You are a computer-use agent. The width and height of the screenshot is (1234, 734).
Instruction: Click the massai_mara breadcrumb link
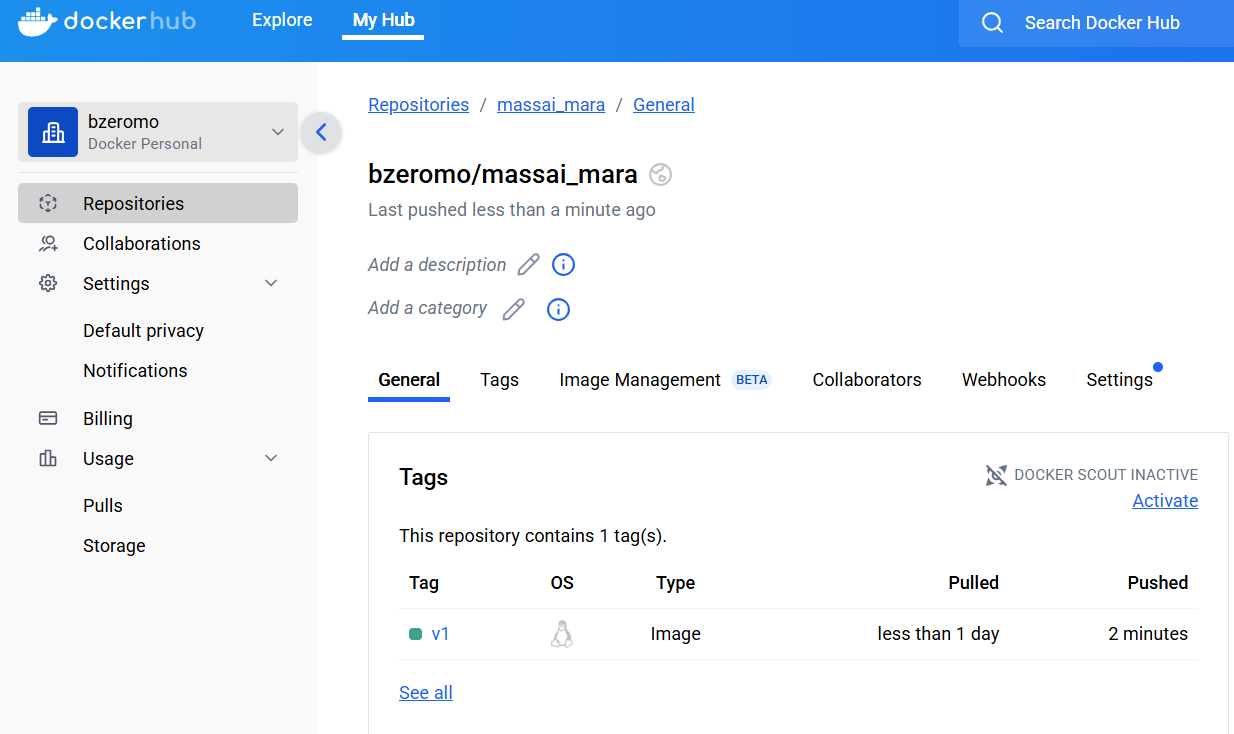coord(551,105)
